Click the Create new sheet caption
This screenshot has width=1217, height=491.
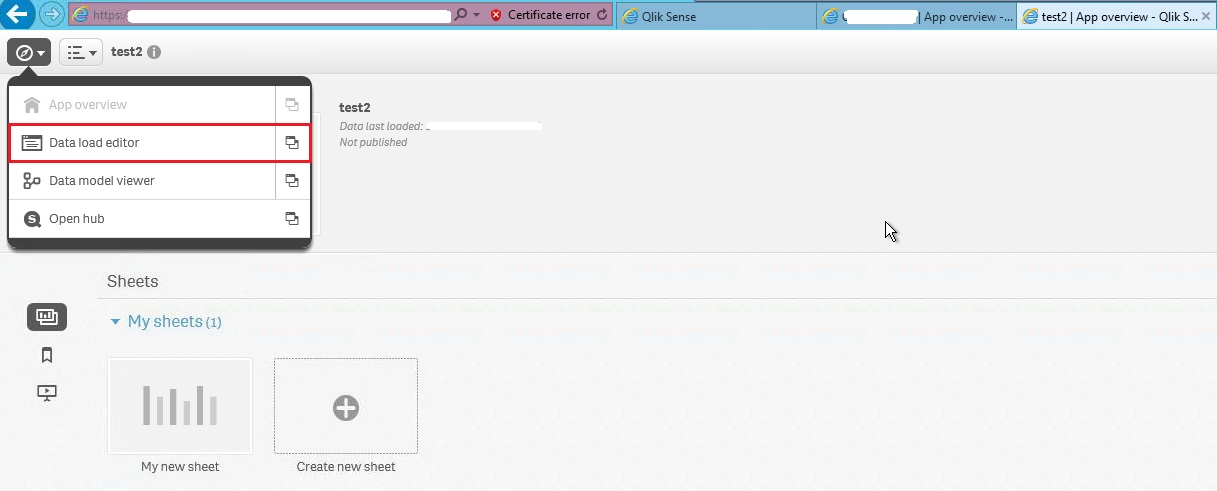coord(346,467)
